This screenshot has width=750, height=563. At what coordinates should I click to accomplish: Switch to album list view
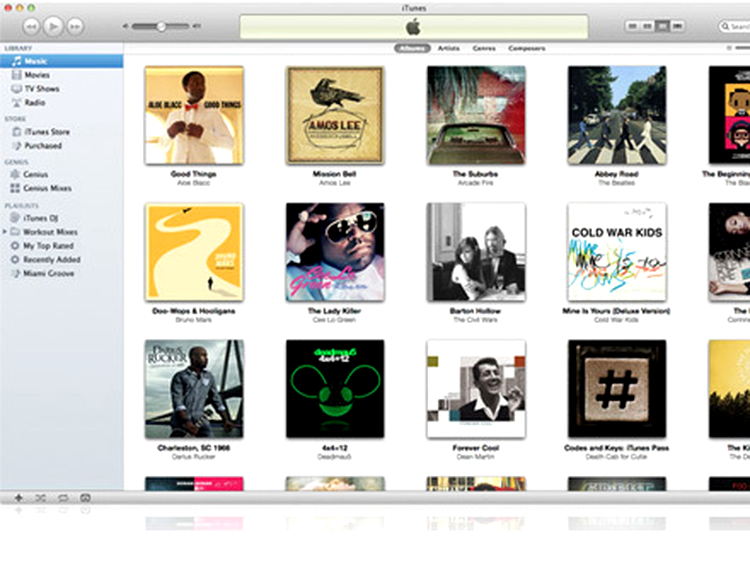(647, 26)
